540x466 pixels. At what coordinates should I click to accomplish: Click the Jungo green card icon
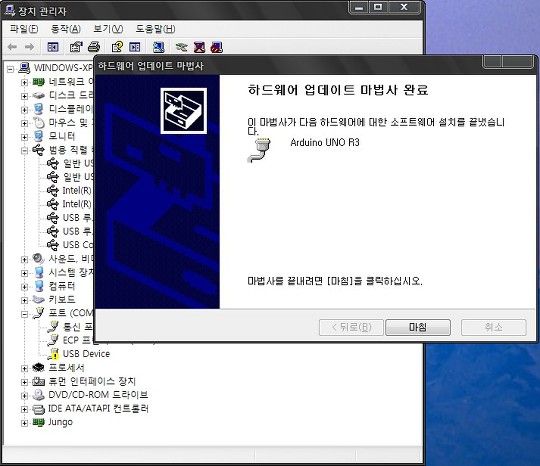[x=38, y=422]
